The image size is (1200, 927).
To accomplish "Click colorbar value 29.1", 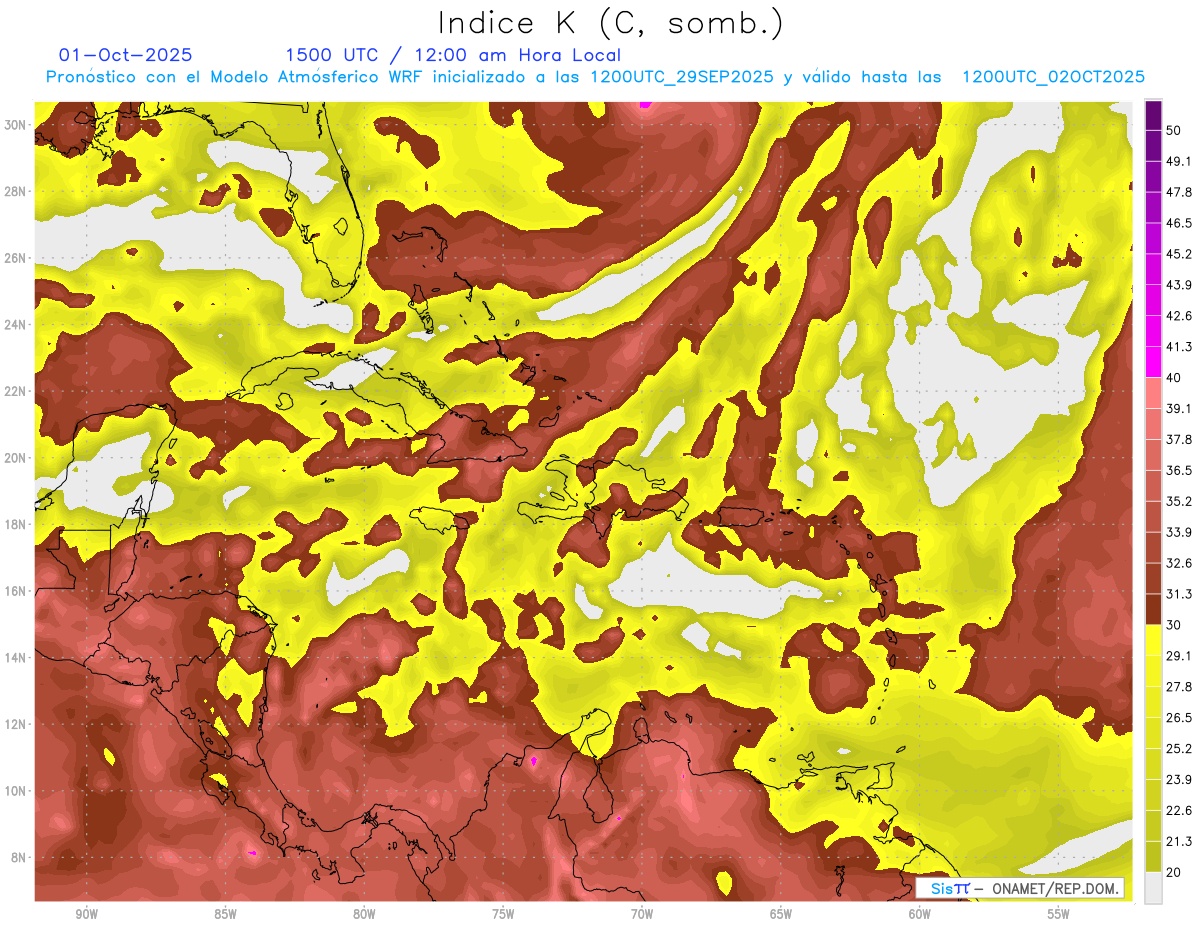I will click(x=1179, y=655).
